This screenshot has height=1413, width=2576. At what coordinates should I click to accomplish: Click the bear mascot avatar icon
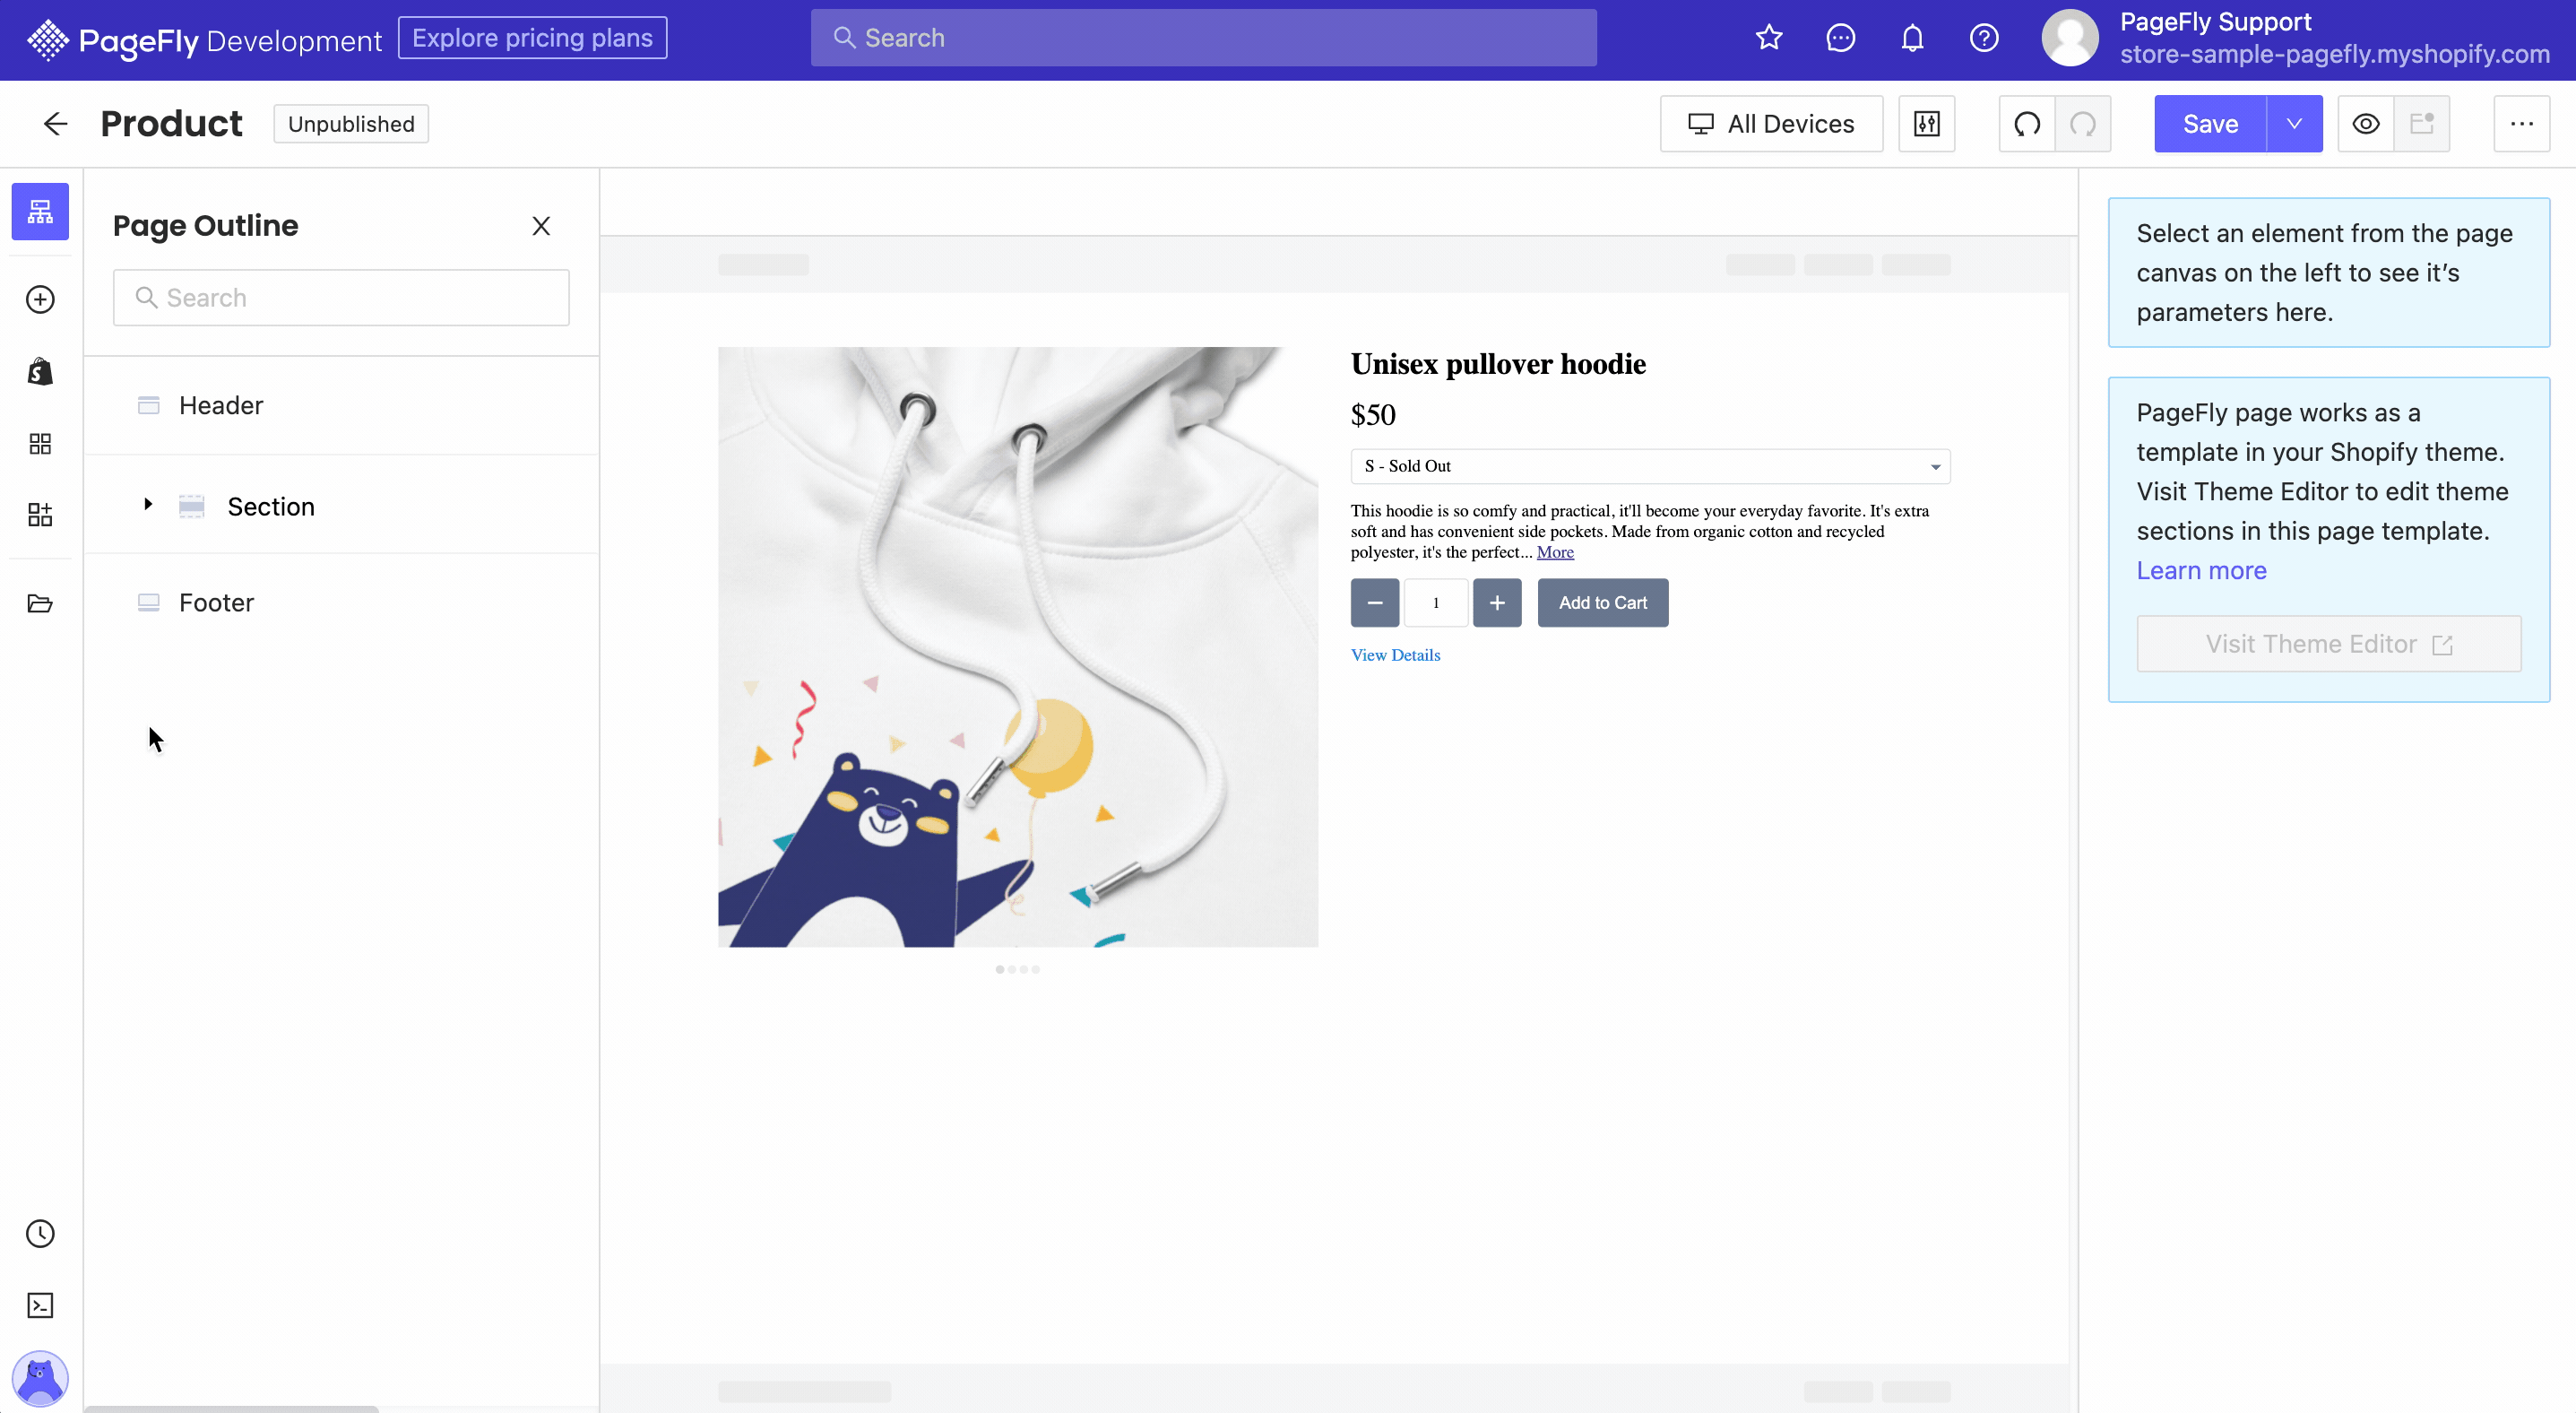click(x=40, y=1378)
